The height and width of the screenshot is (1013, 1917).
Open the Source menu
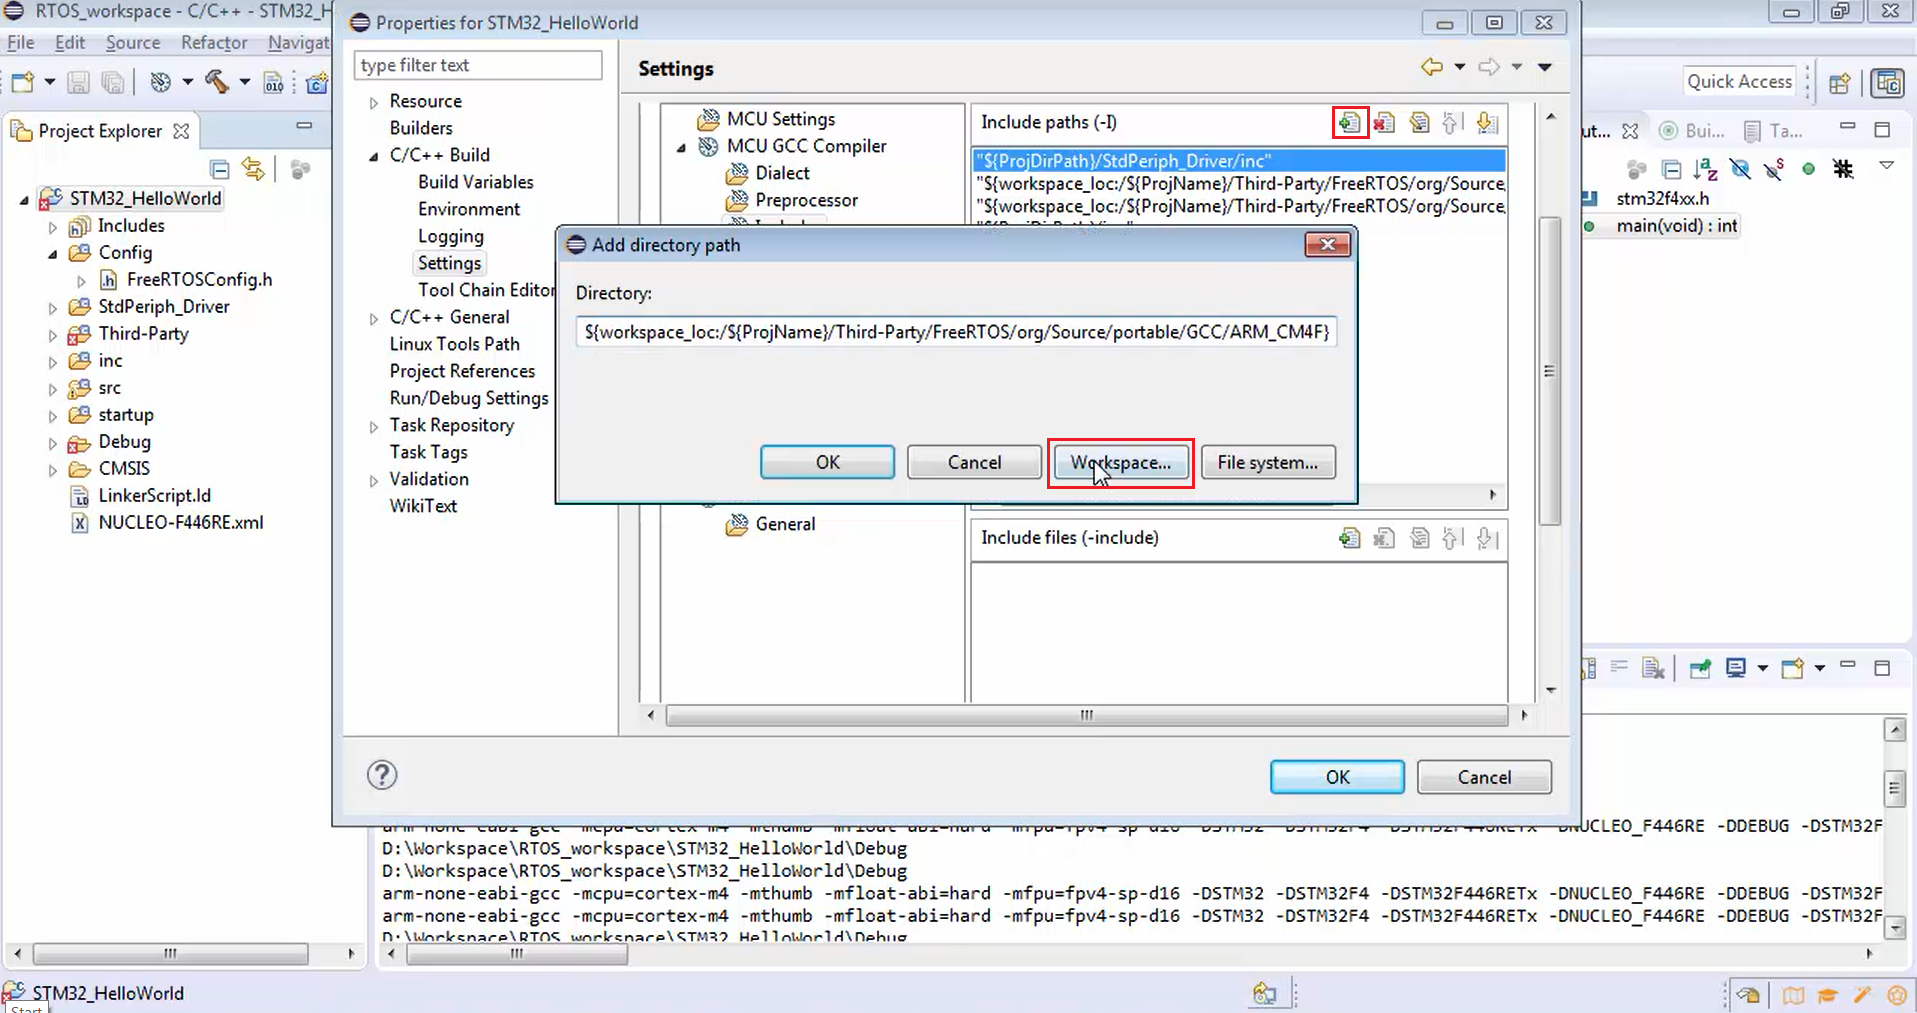click(133, 42)
